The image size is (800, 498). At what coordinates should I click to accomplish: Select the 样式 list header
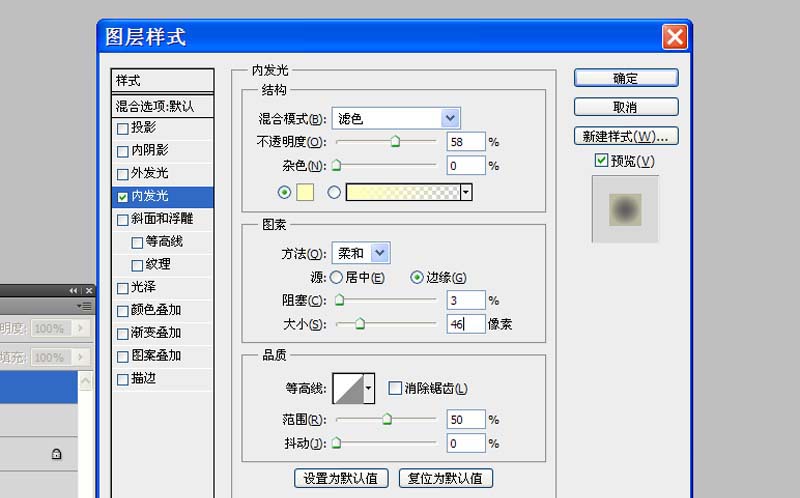pyautogui.click(x=162, y=81)
